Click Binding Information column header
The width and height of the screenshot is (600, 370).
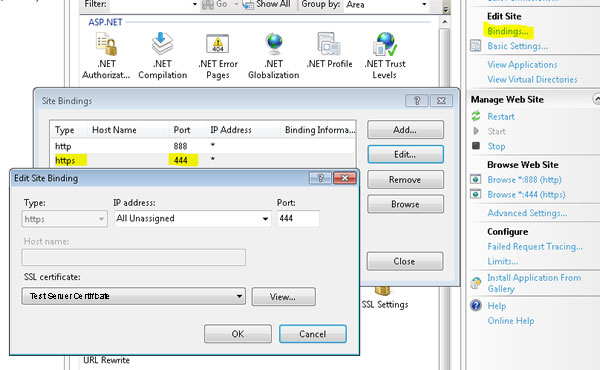coord(318,130)
